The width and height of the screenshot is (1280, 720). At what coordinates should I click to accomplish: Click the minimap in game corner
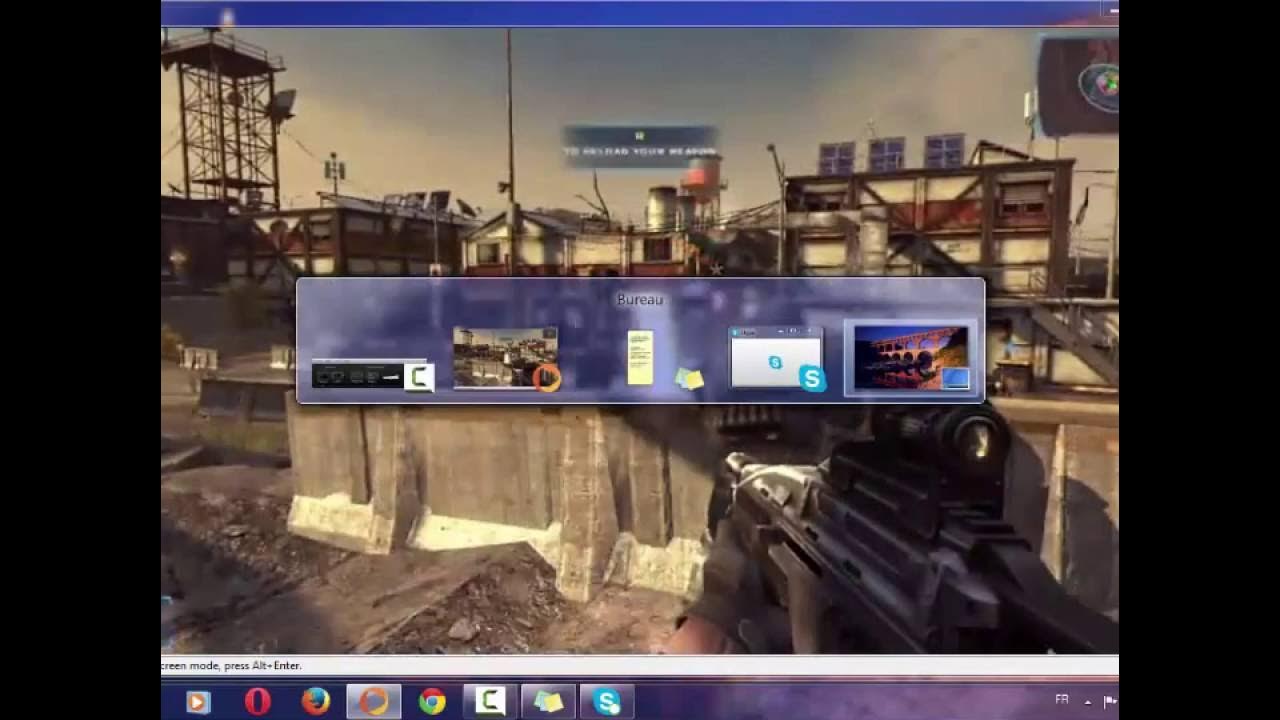[x=1078, y=85]
